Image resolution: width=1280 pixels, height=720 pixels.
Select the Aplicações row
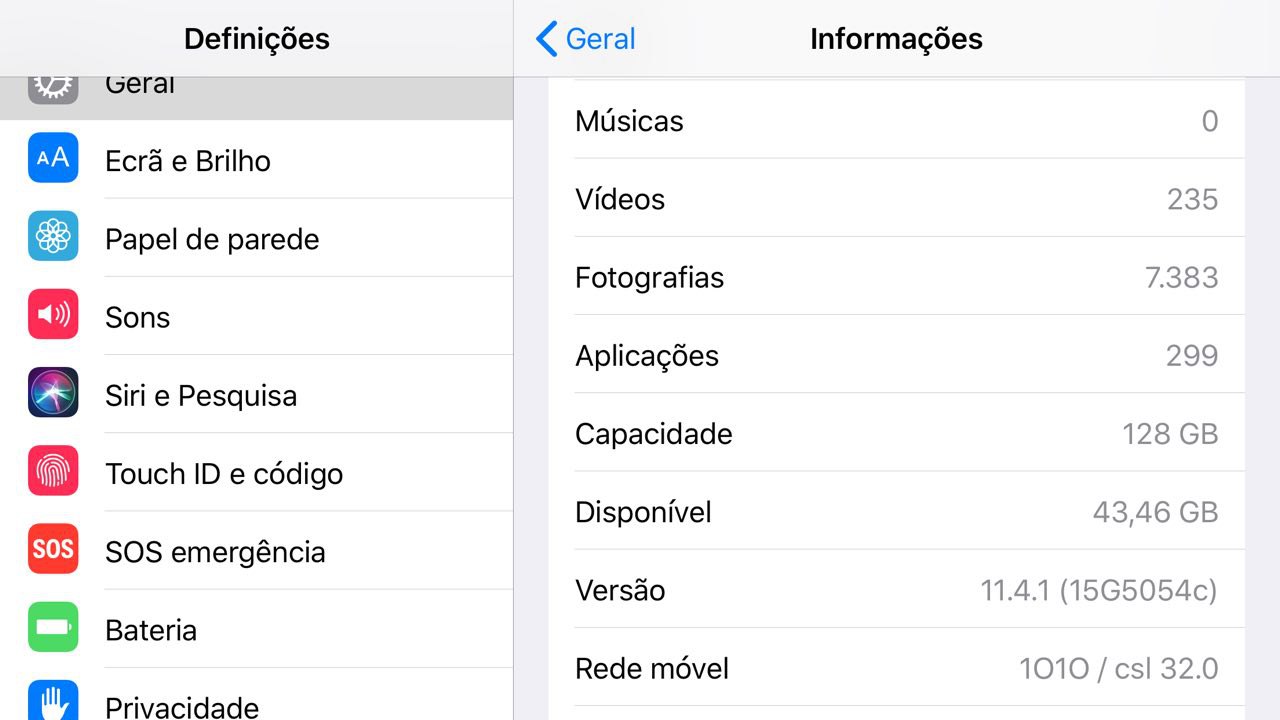coord(896,356)
